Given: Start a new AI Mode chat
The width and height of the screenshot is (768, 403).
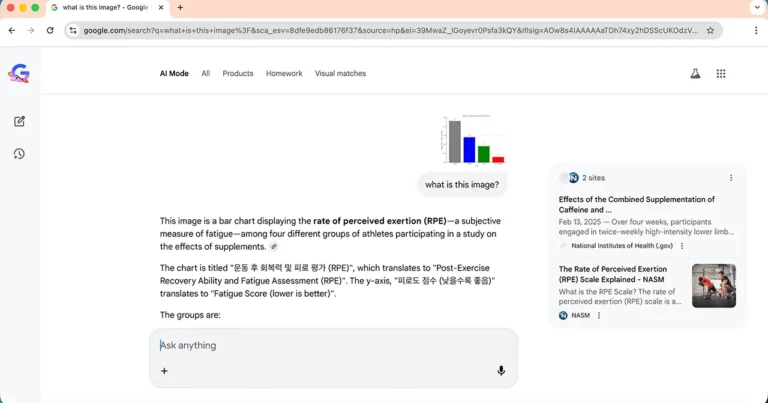Looking at the screenshot, I should pyautogui.click(x=19, y=121).
